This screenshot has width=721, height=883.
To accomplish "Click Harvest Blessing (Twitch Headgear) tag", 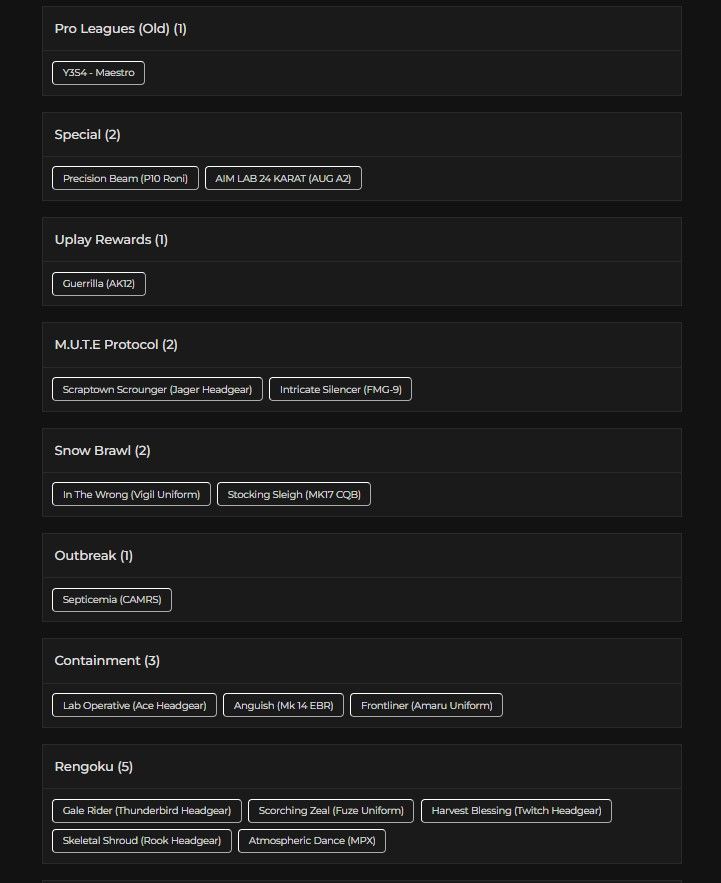I will click(x=517, y=810).
